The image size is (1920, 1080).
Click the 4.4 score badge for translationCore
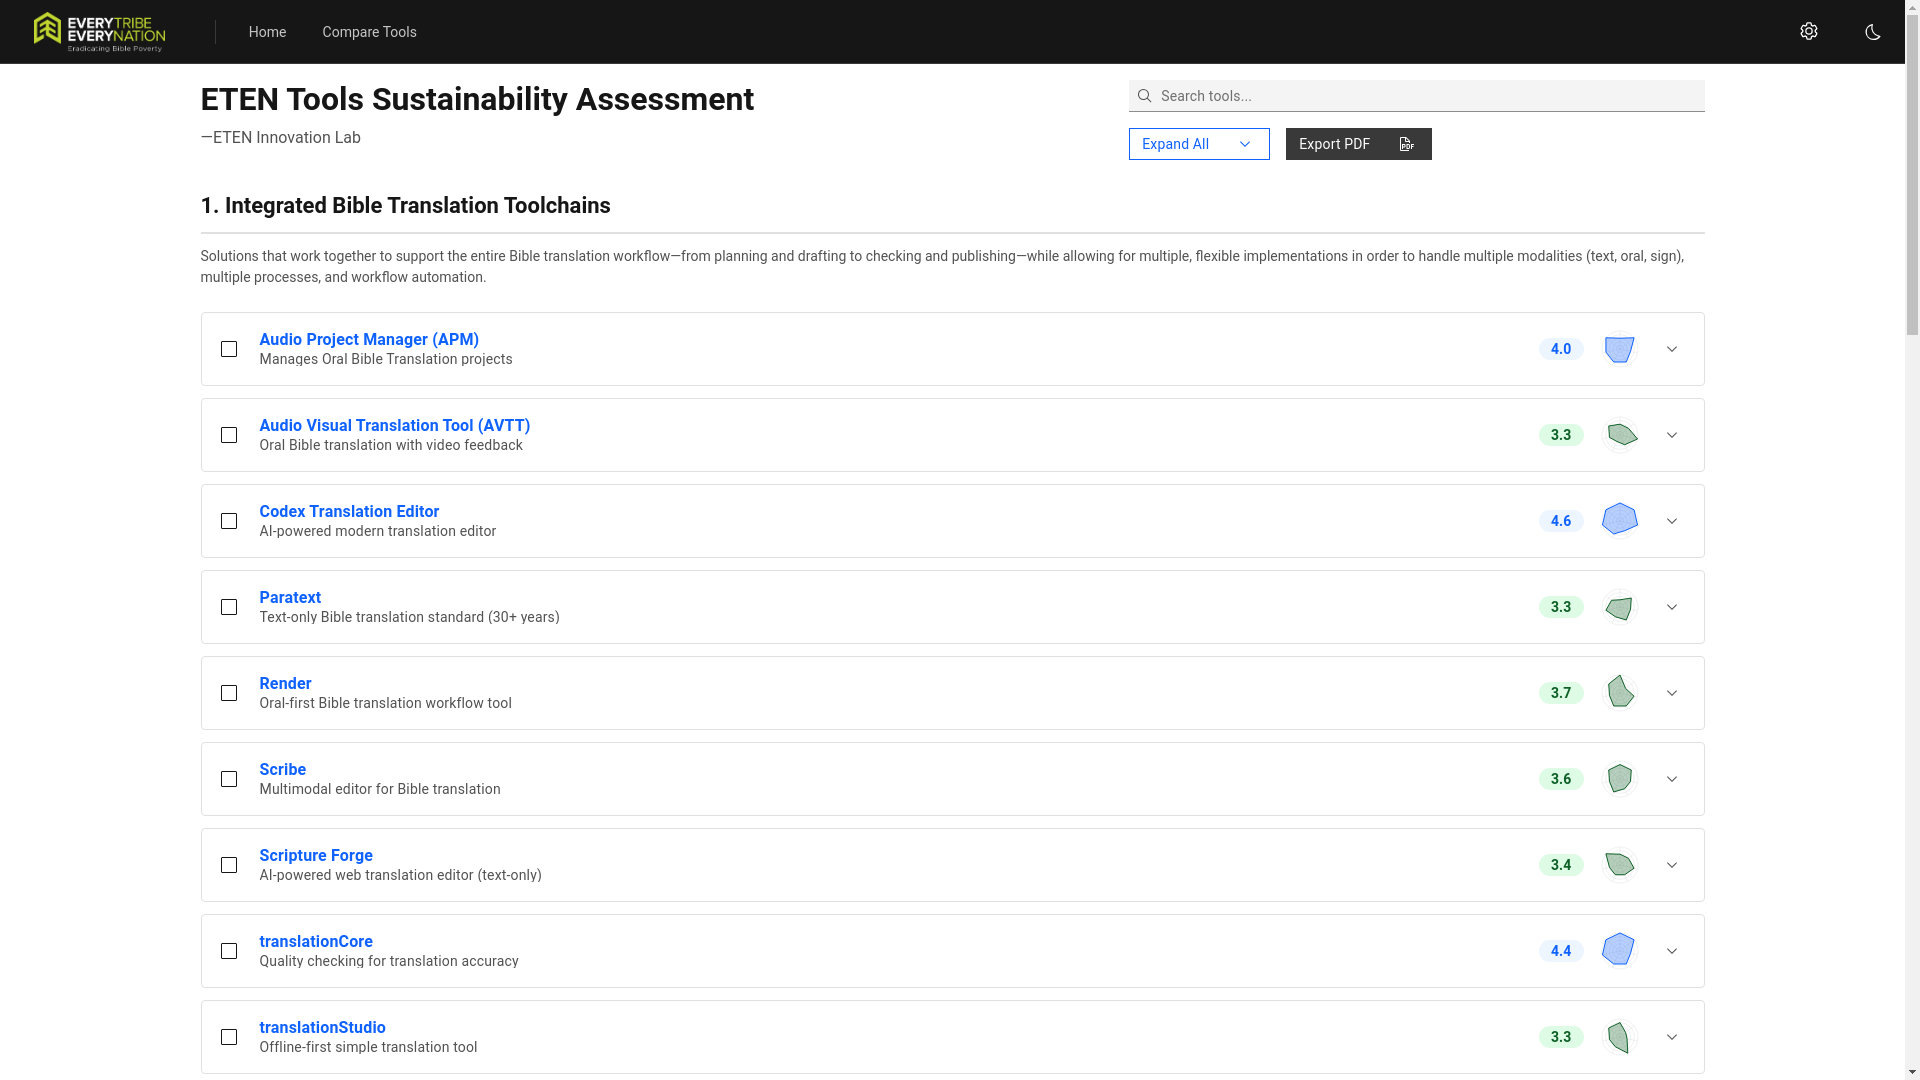[x=1561, y=951]
